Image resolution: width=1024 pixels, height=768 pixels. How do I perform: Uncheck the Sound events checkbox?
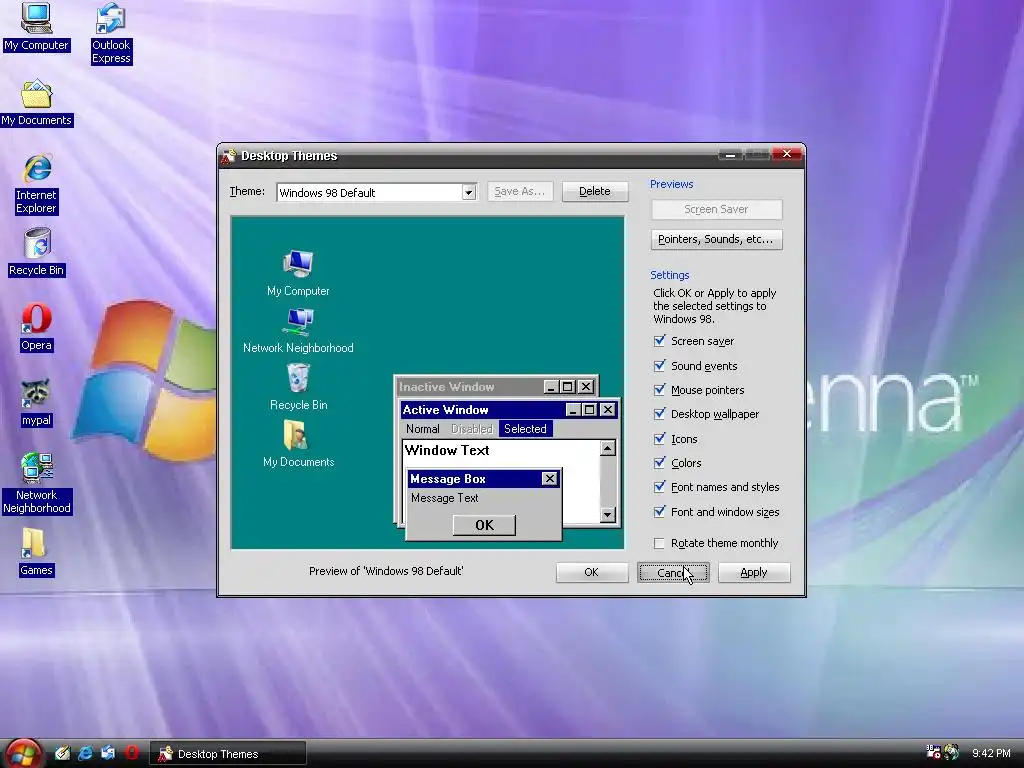point(660,366)
